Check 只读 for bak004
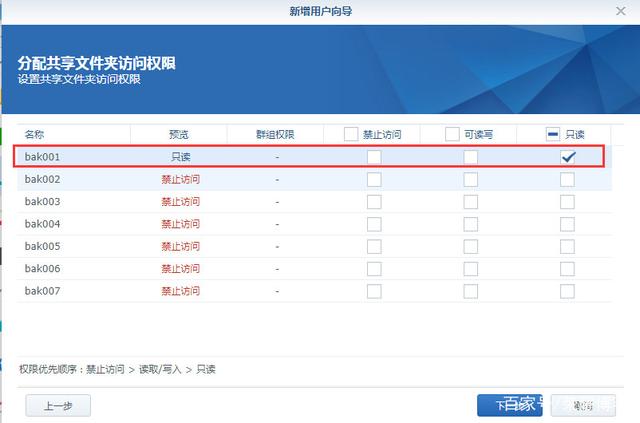This screenshot has height=423, width=640. 567,224
